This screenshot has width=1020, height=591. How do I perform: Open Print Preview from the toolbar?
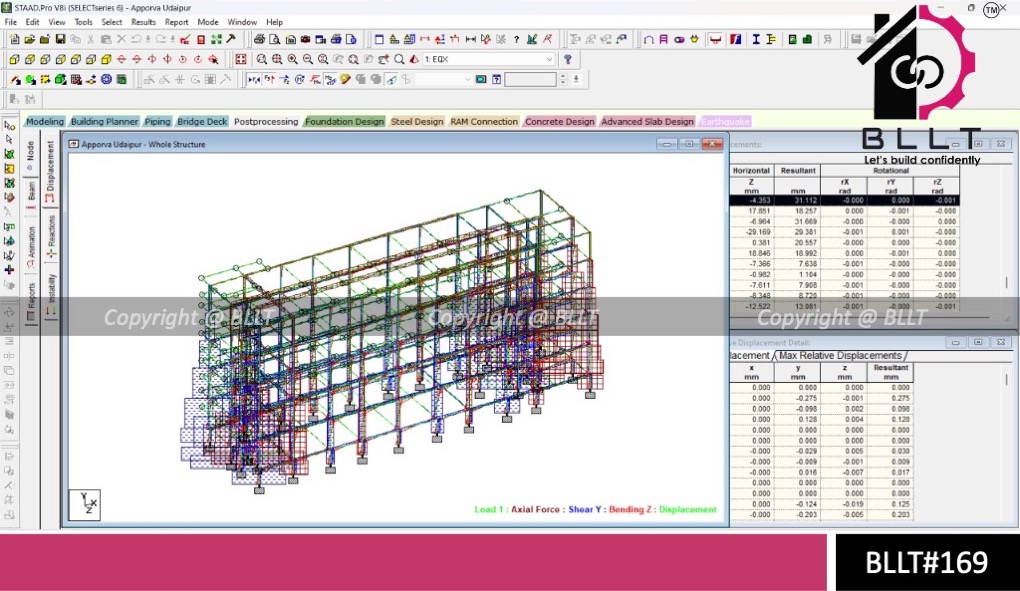(275, 39)
